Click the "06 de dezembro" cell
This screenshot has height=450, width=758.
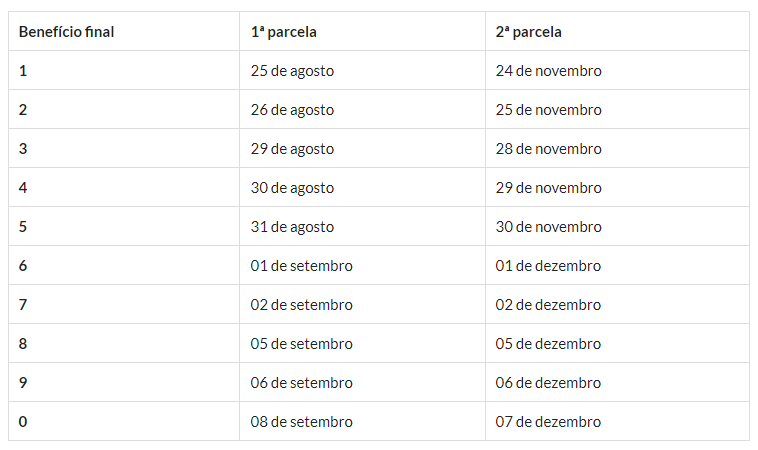tap(549, 383)
